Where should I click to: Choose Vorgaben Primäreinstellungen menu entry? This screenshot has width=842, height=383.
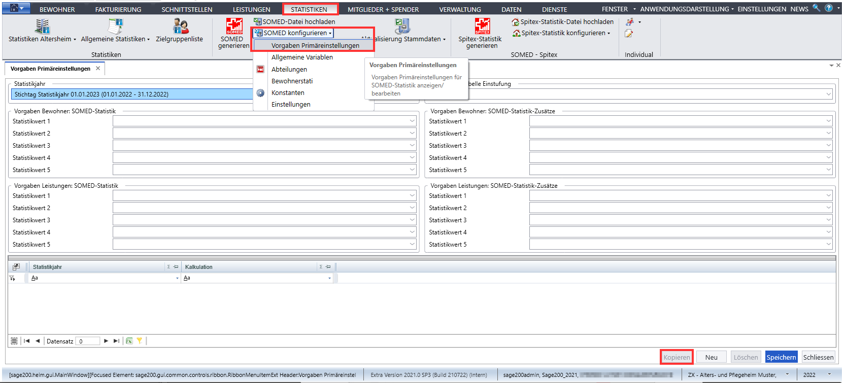coord(314,46)
